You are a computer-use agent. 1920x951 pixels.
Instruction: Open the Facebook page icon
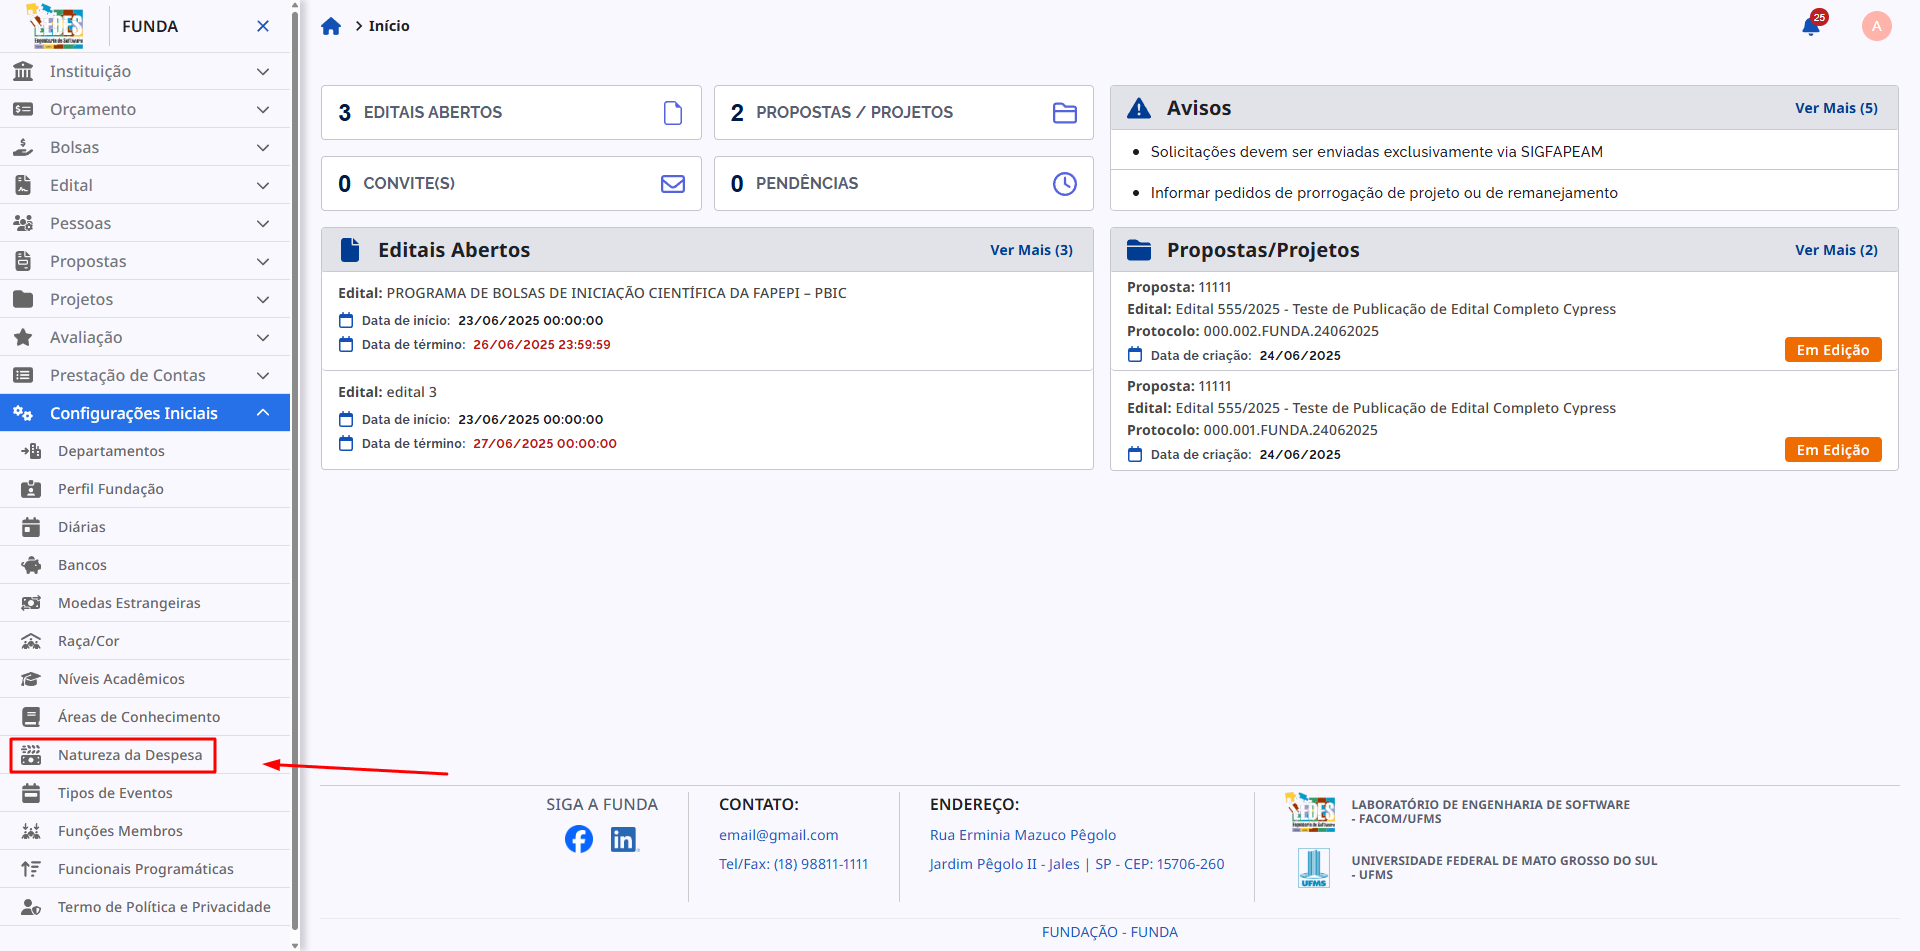(x=578, y=839)
